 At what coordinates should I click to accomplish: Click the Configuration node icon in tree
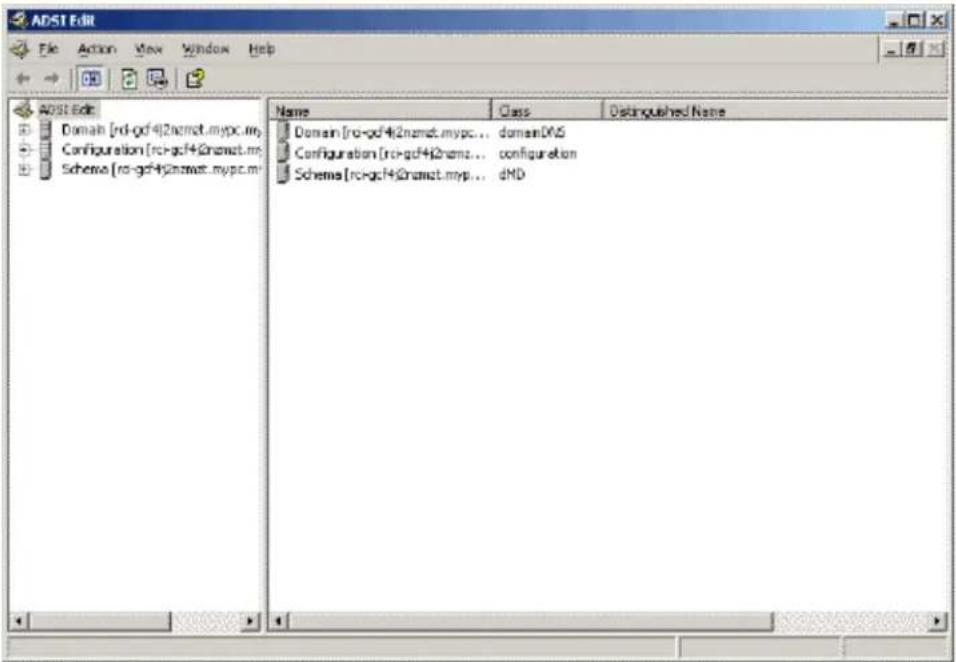click(45, 150)
